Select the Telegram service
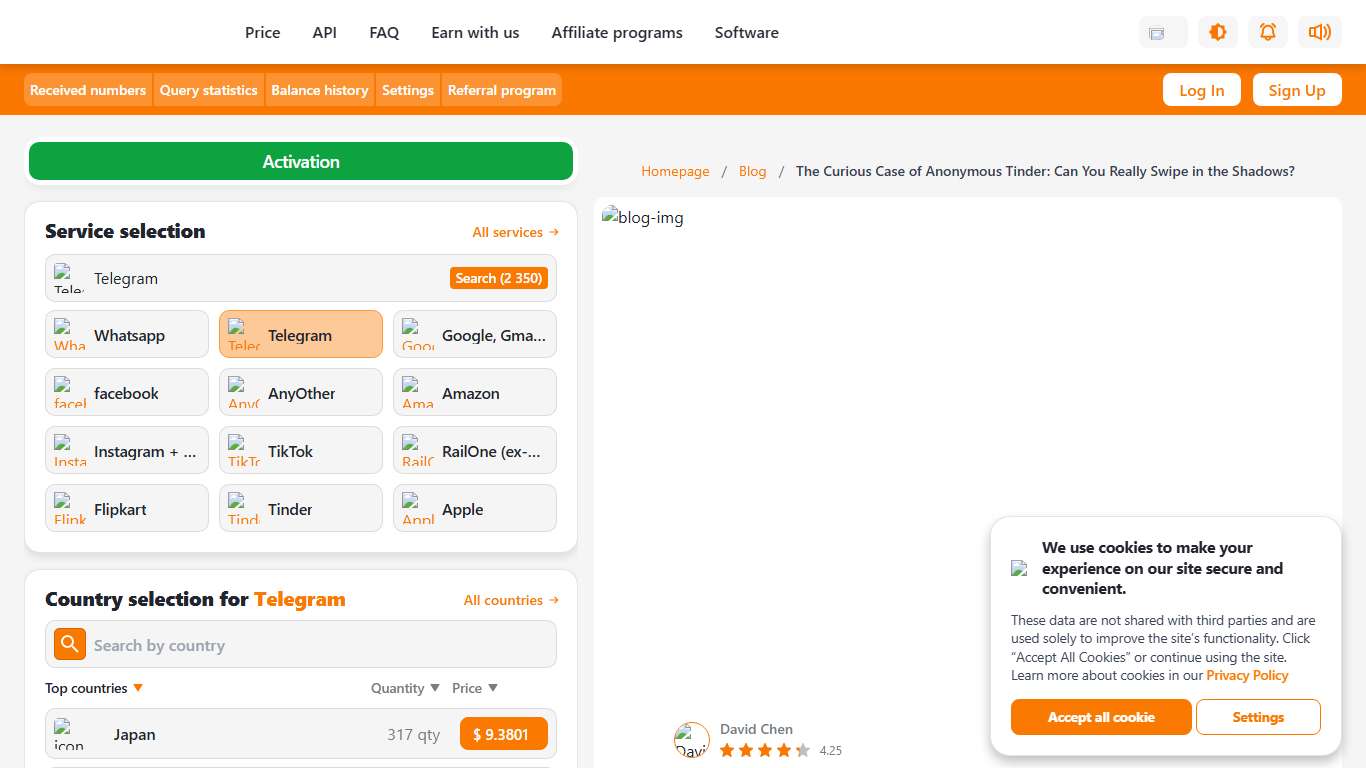 (300, 334)
